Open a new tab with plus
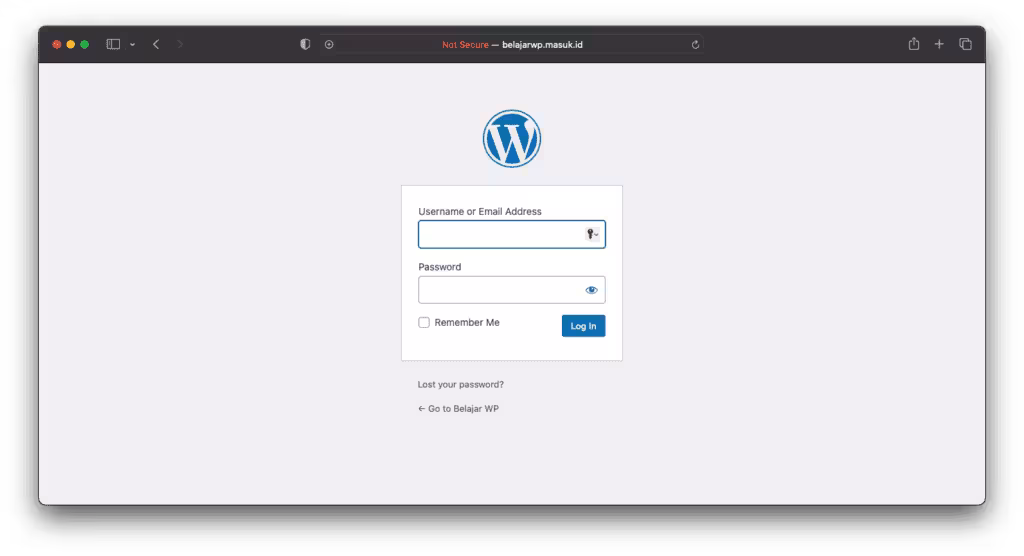This screenshot has width=1024, height=556. [939, 44]
